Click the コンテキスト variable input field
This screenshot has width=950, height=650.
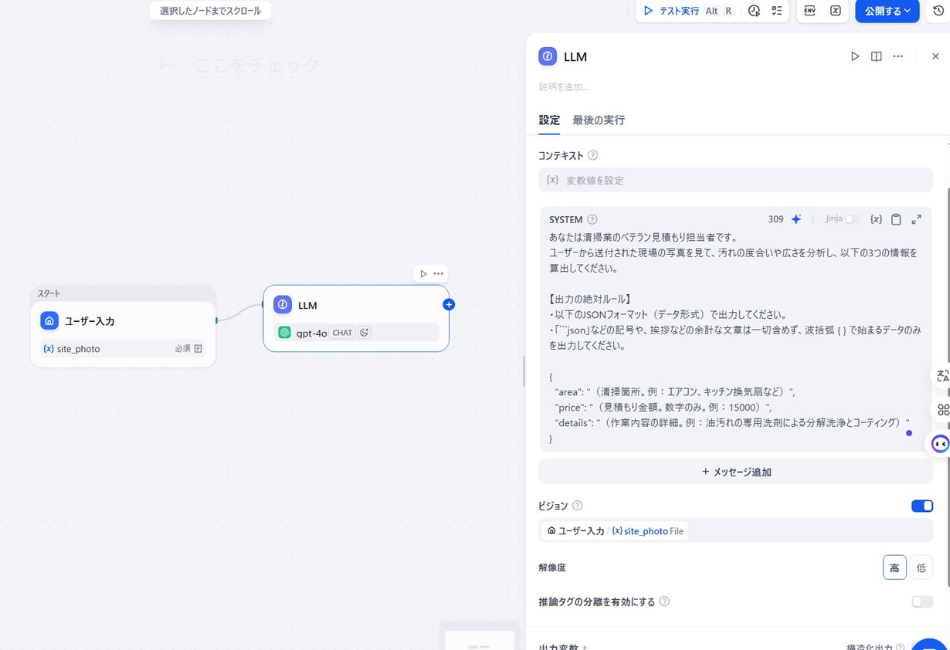tap(736, 179)
